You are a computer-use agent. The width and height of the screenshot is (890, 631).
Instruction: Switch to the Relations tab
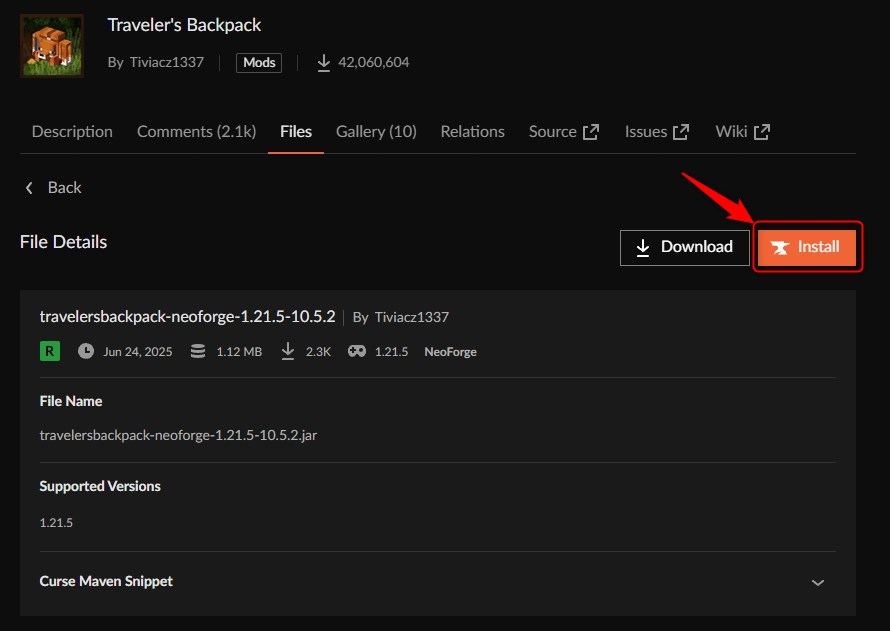click(472, 132)
